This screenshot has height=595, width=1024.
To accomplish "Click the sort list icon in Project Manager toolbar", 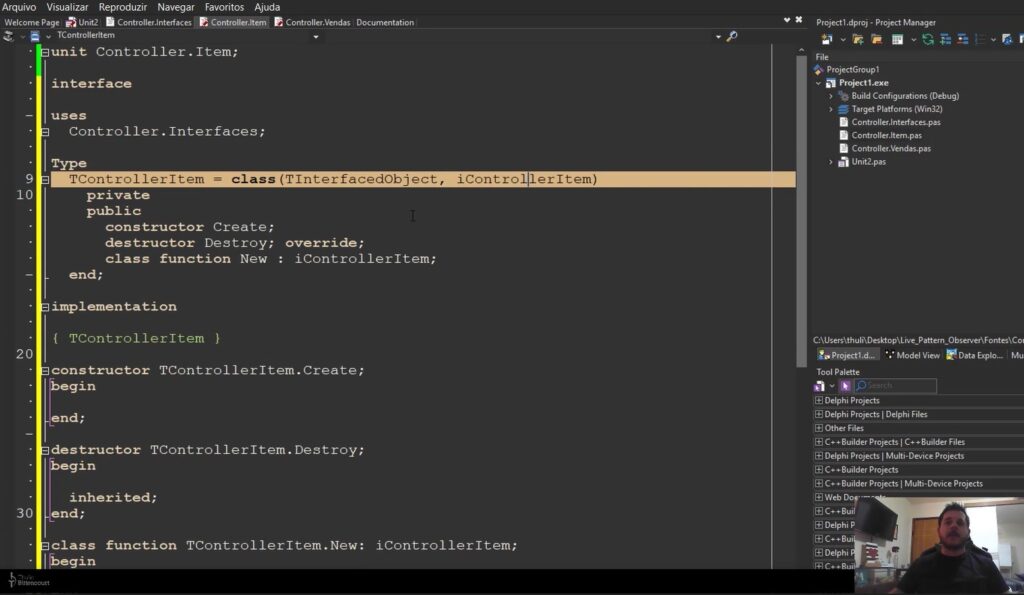I will point(981,38).
